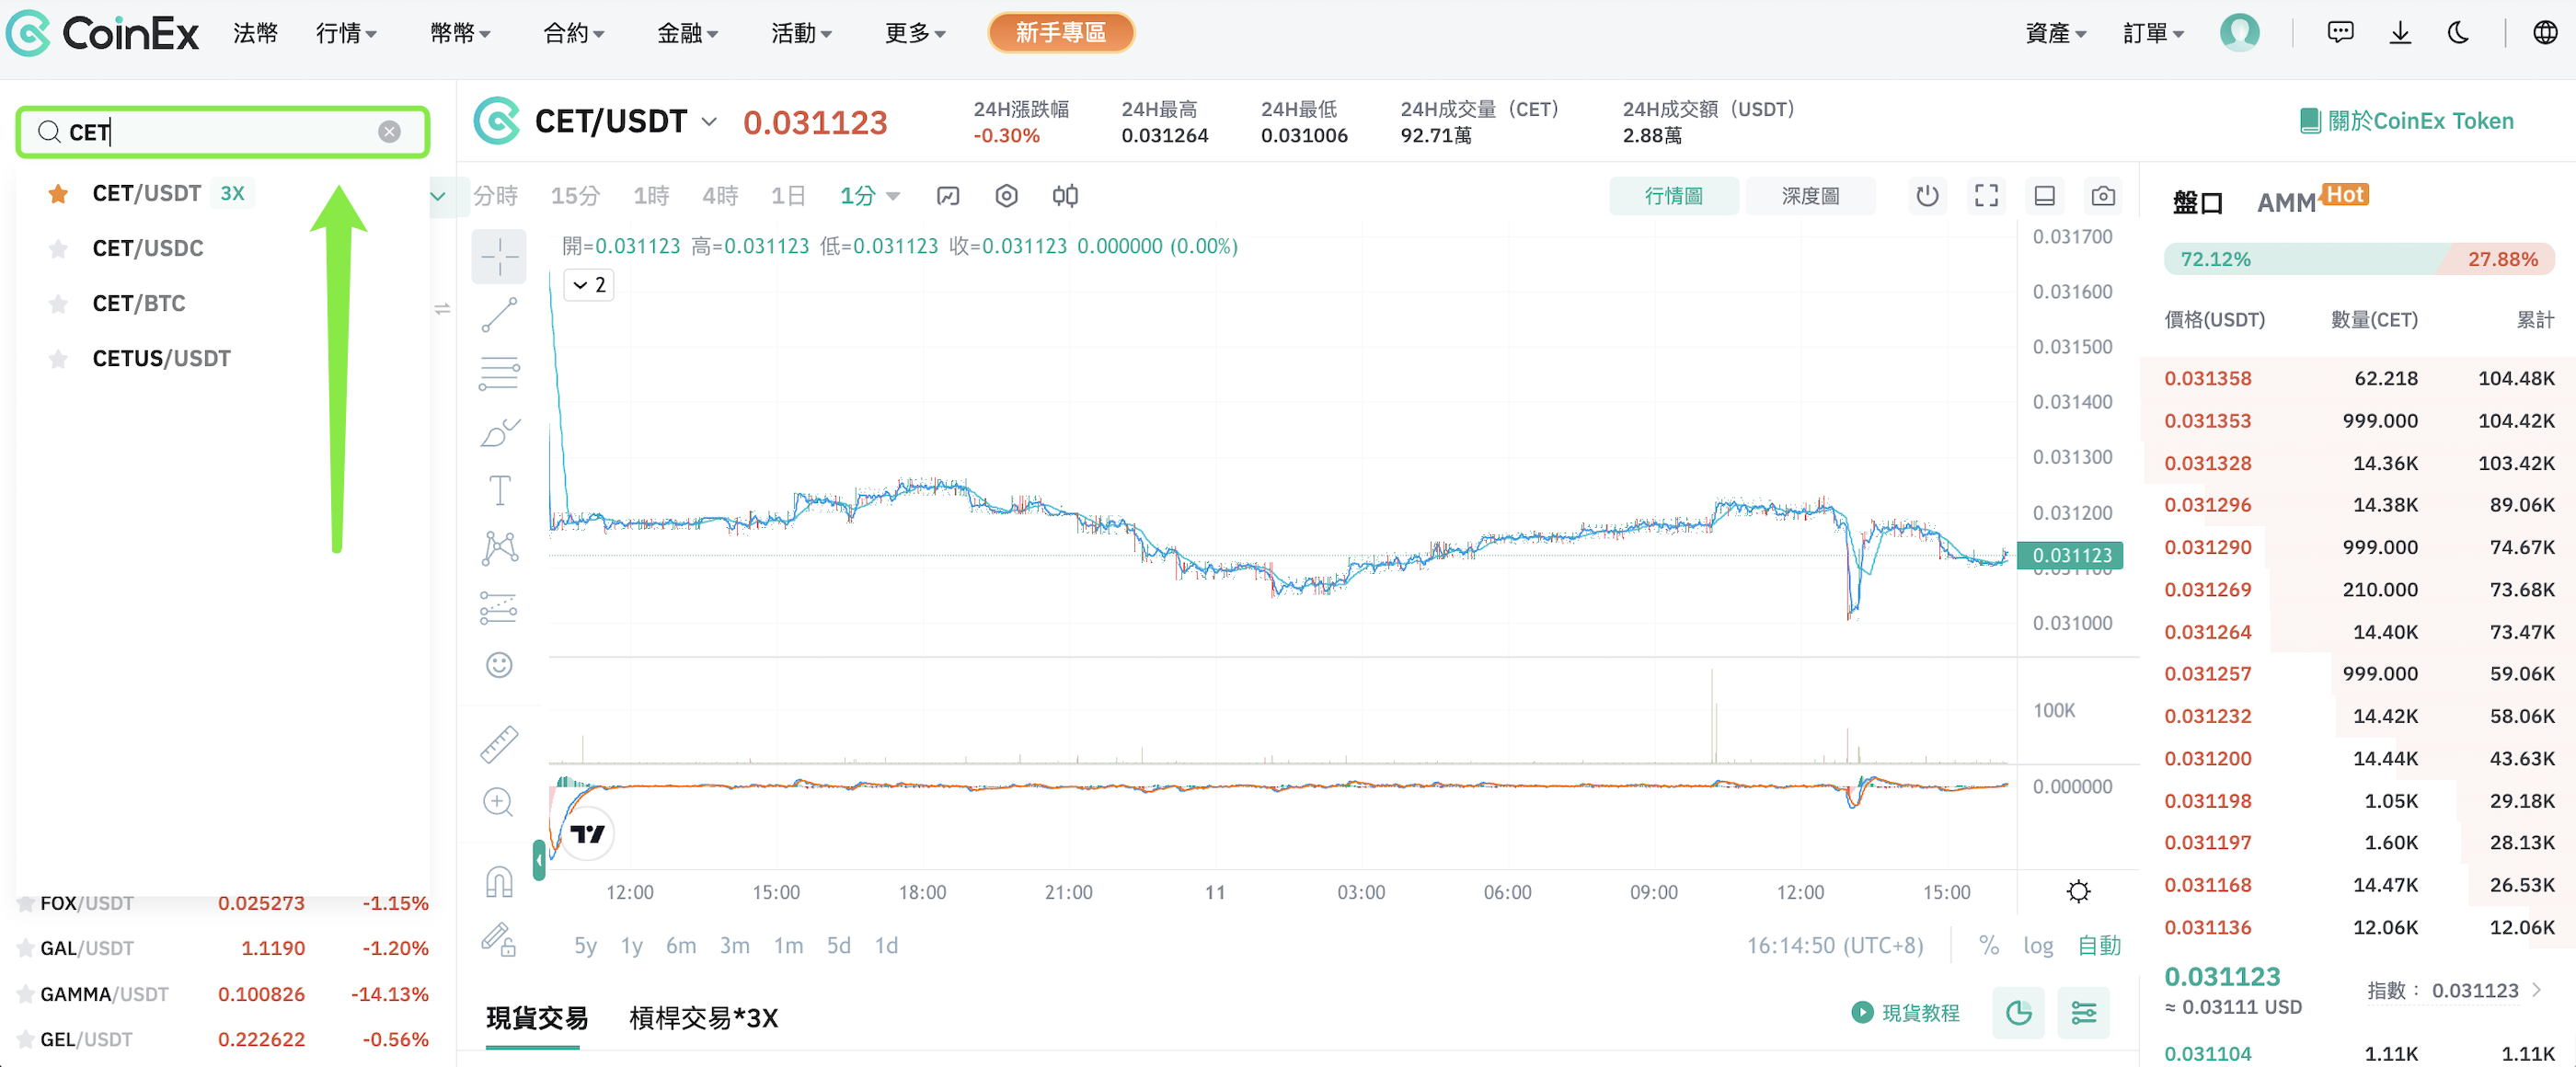
Task: Switch to 槓桿交易*3X tab
Action: coord(703,1018)
